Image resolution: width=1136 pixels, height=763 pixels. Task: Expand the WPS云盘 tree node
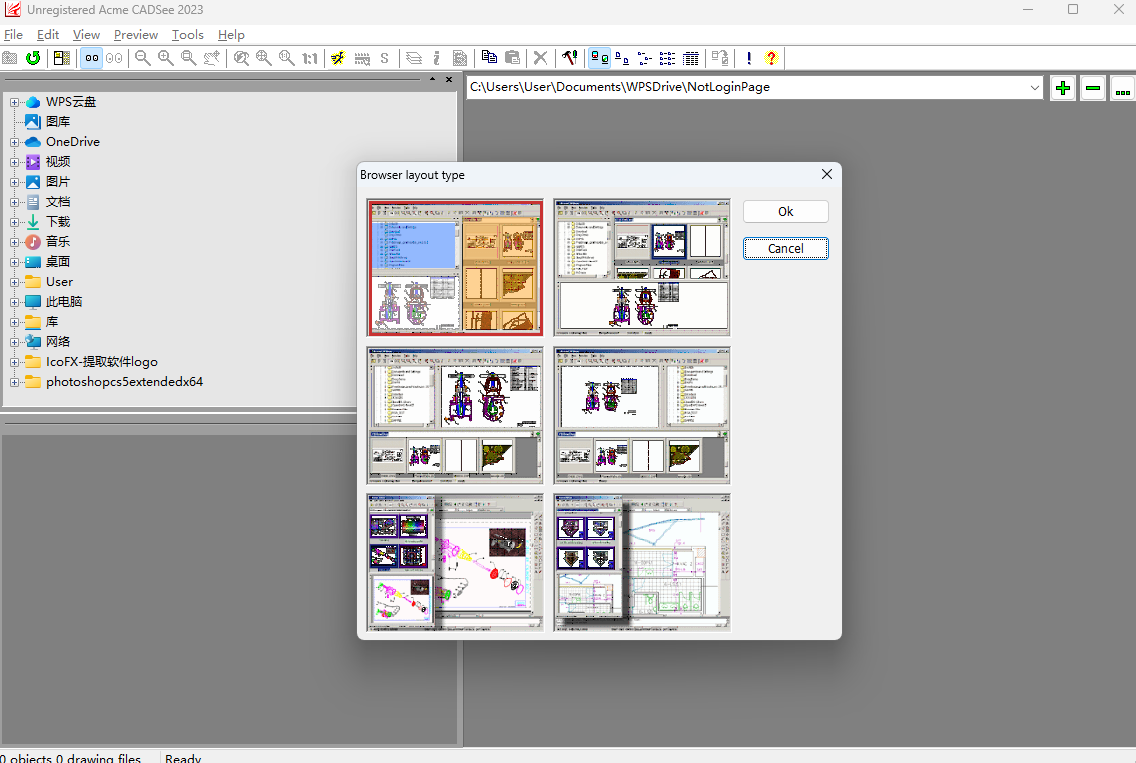[15, 102]
